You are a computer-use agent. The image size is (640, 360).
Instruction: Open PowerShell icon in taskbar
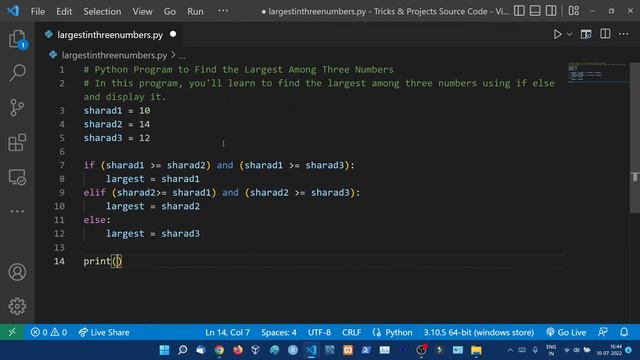366,350
